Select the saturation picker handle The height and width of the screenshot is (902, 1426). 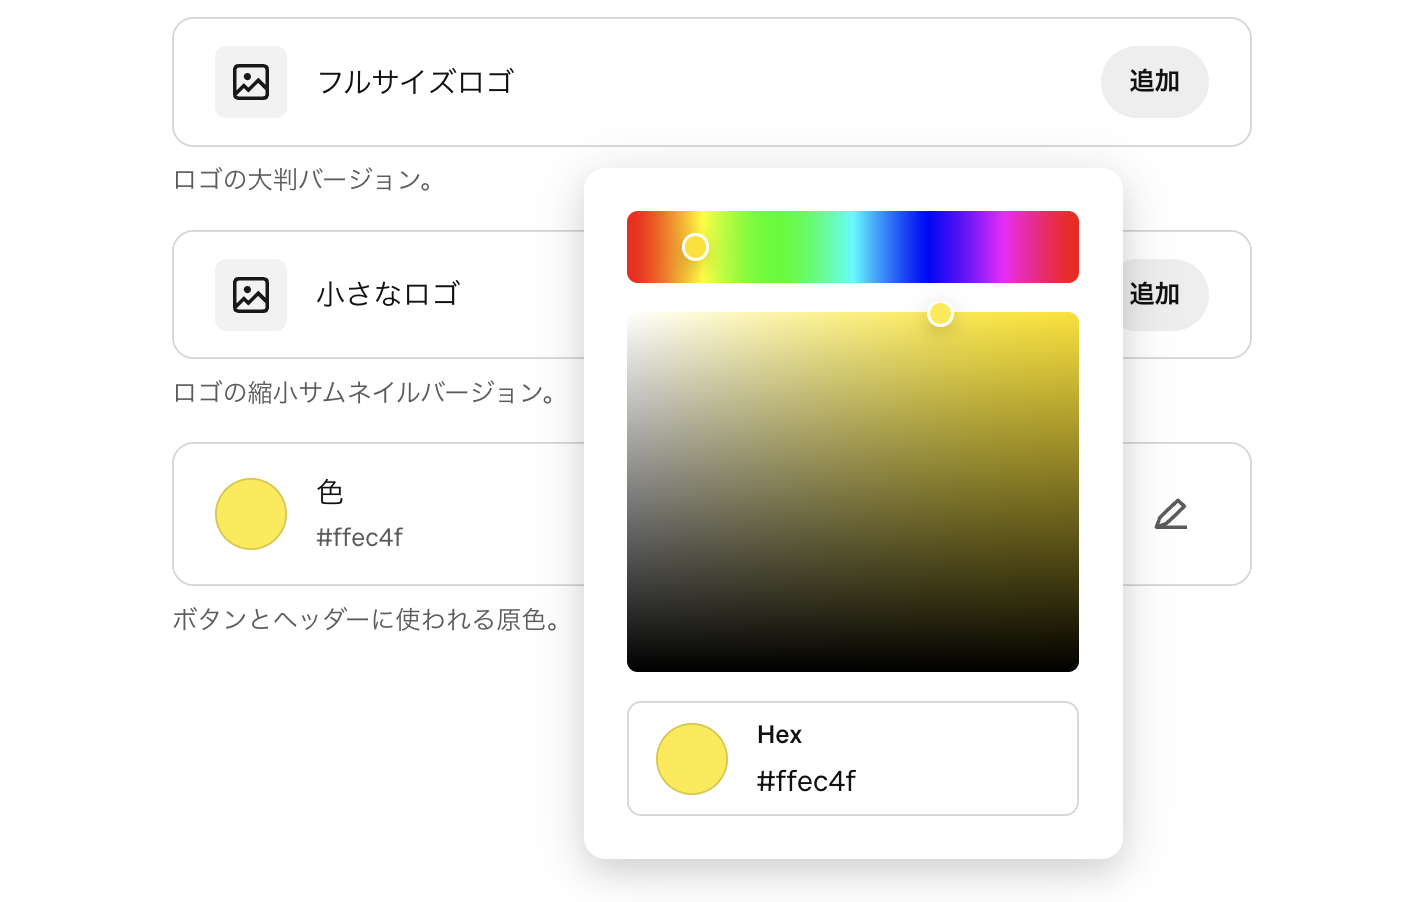pyautogui.click(x=940, y=313)
